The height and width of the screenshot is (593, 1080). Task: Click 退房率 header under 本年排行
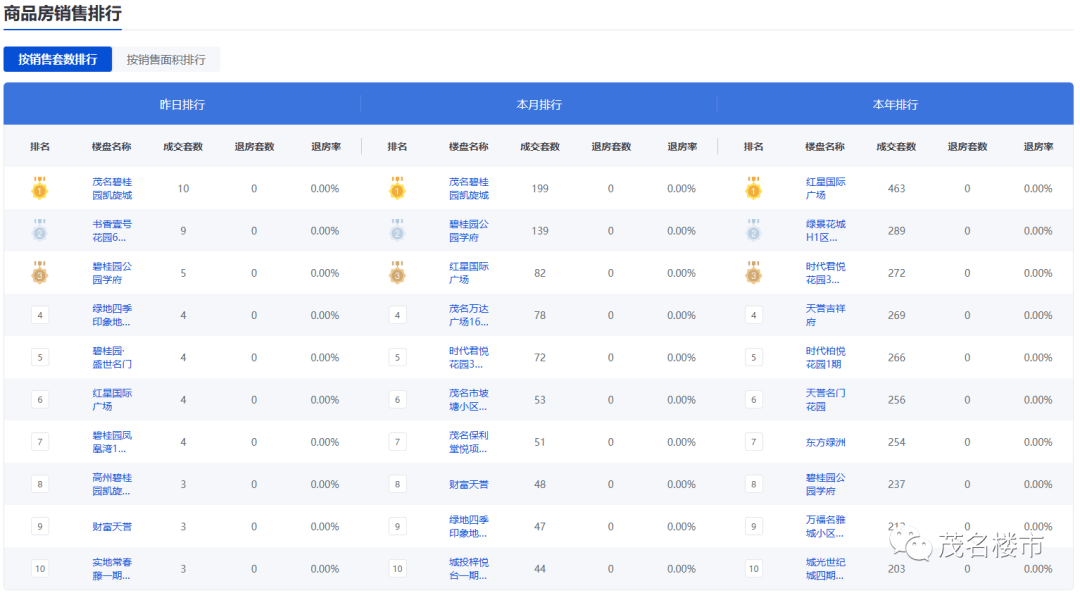click(x=1039, y=147)
